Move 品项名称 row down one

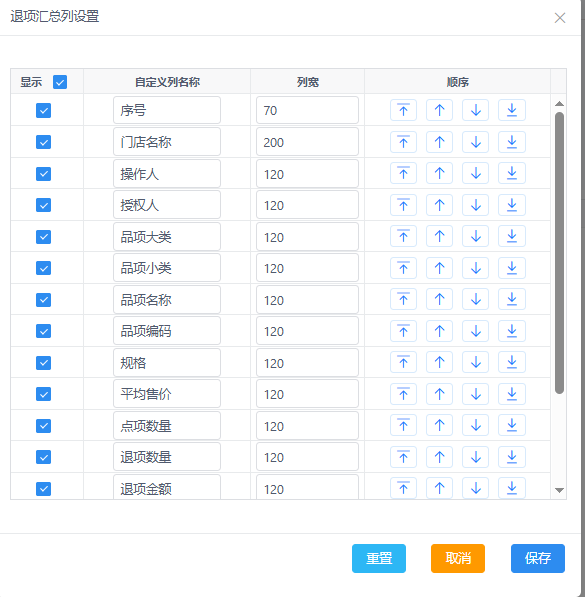point(476,299)
